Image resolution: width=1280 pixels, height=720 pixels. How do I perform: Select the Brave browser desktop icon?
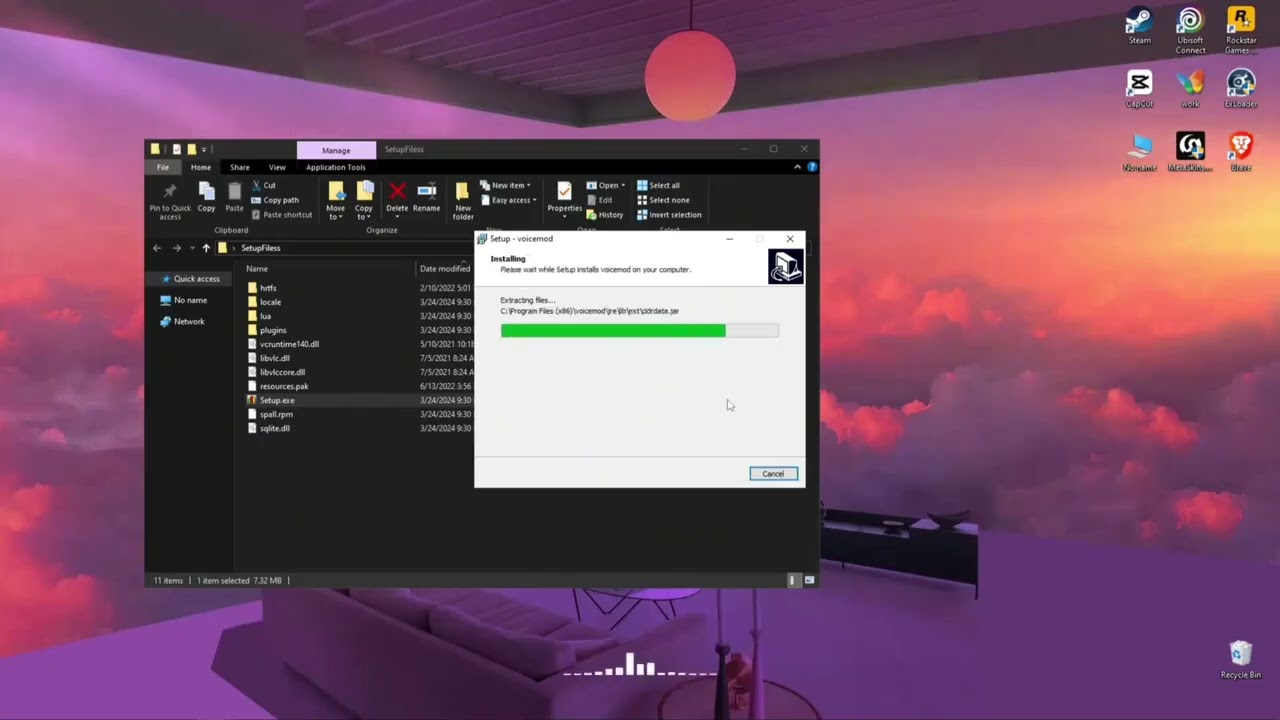click(x=1240, y=151)
